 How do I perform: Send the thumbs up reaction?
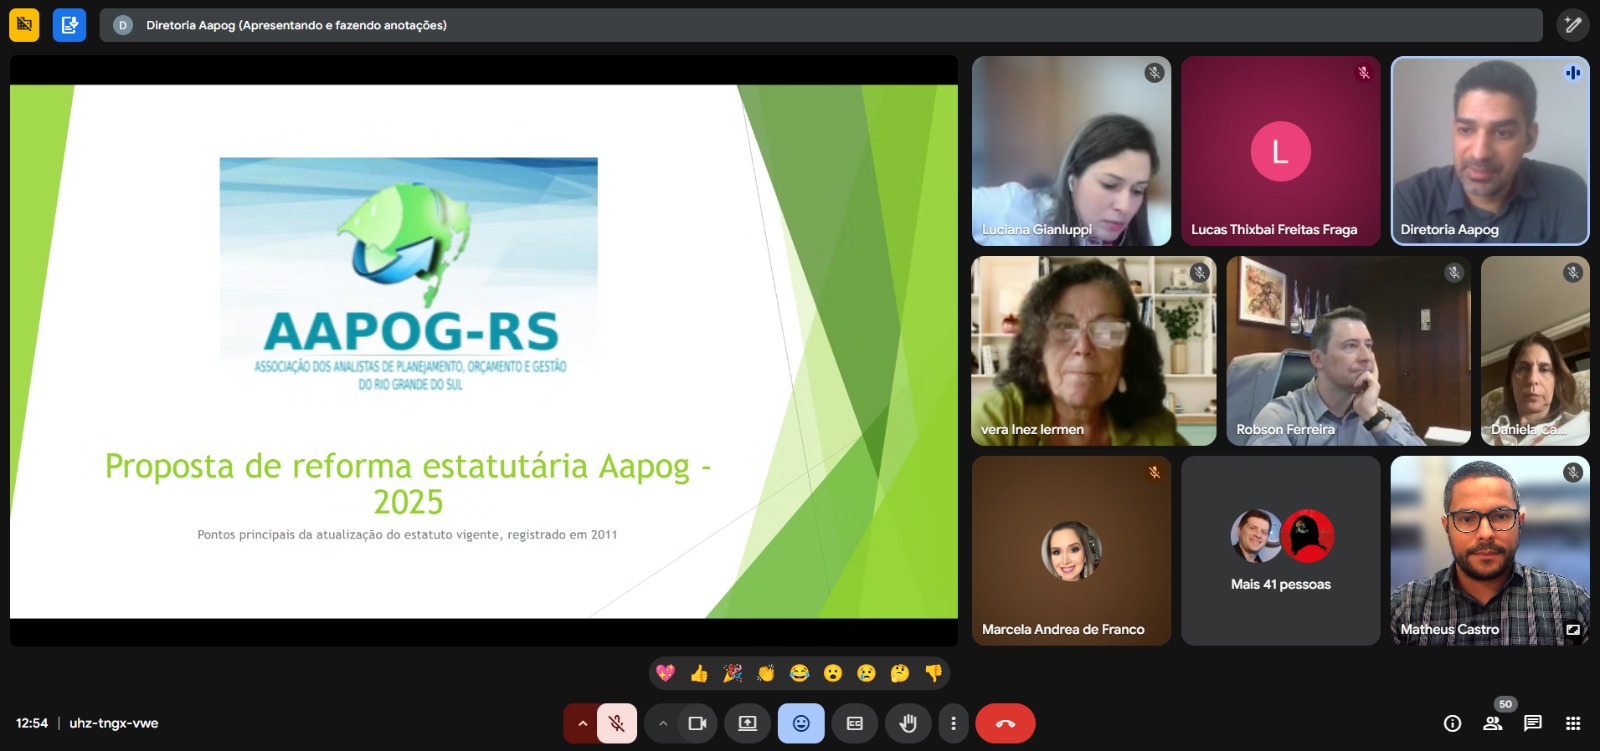pyautogui.click(x=699, y=673)
